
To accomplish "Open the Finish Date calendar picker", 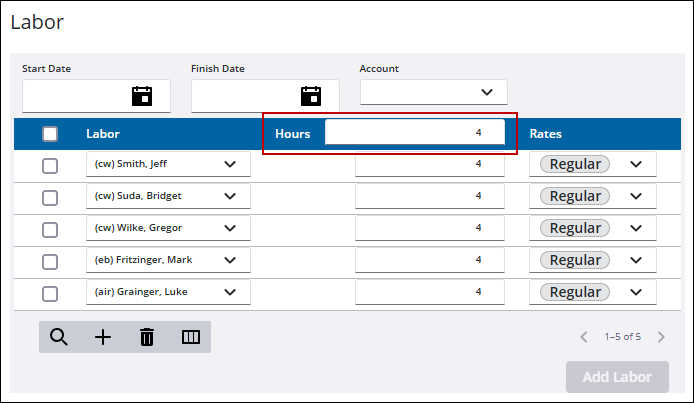I will [311, 96].
